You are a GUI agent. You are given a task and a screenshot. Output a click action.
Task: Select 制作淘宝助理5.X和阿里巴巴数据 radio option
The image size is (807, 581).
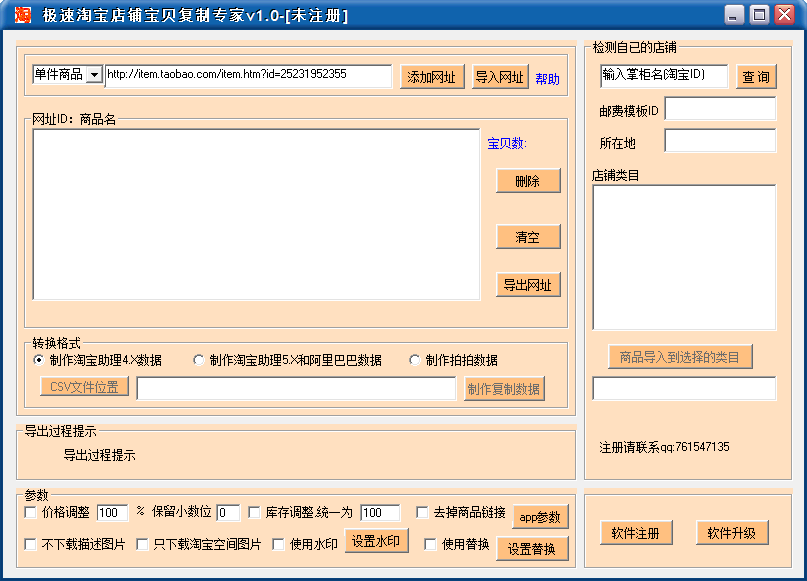tap(199, 360)
